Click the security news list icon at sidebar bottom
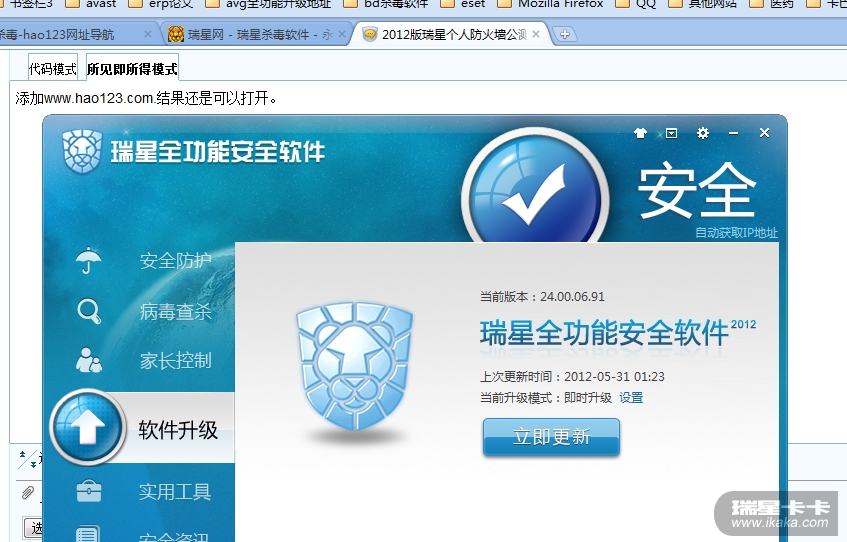 (88, 534)
